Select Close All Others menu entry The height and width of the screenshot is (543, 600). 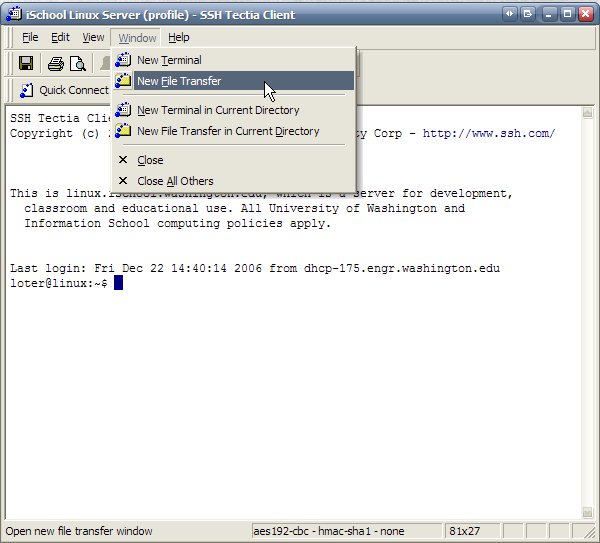(233, 181)
